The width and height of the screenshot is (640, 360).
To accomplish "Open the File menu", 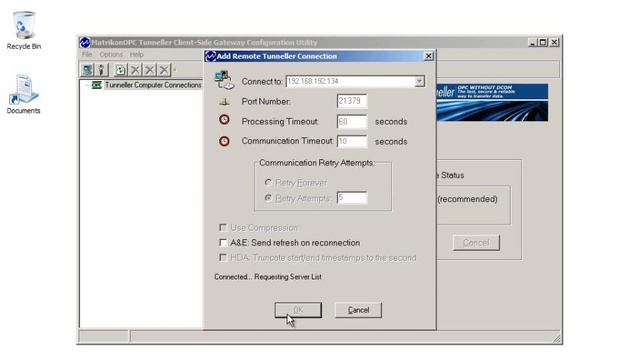I will [x=87, y=54].
